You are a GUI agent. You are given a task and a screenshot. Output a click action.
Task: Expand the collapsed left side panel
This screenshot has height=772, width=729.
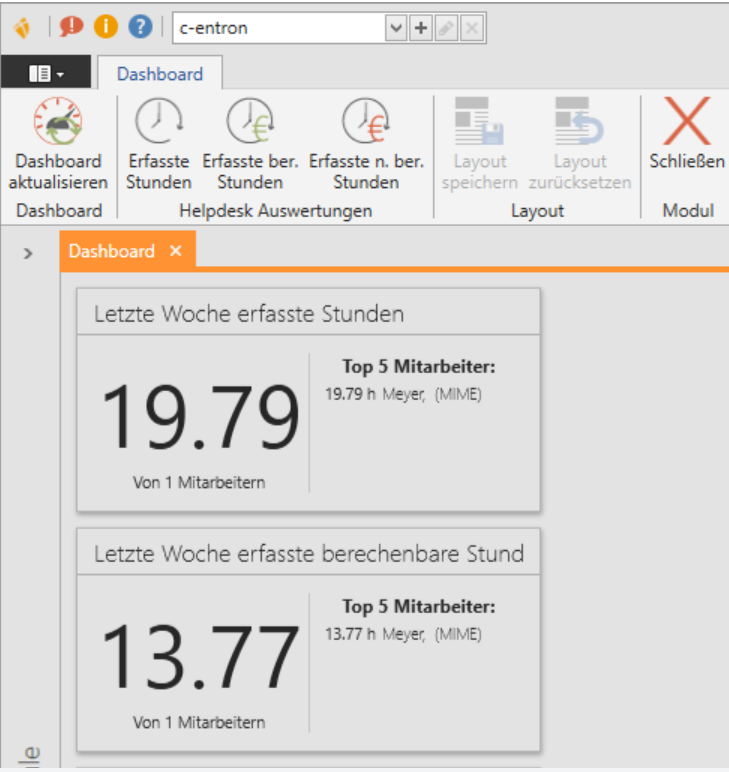pos(28,254)
